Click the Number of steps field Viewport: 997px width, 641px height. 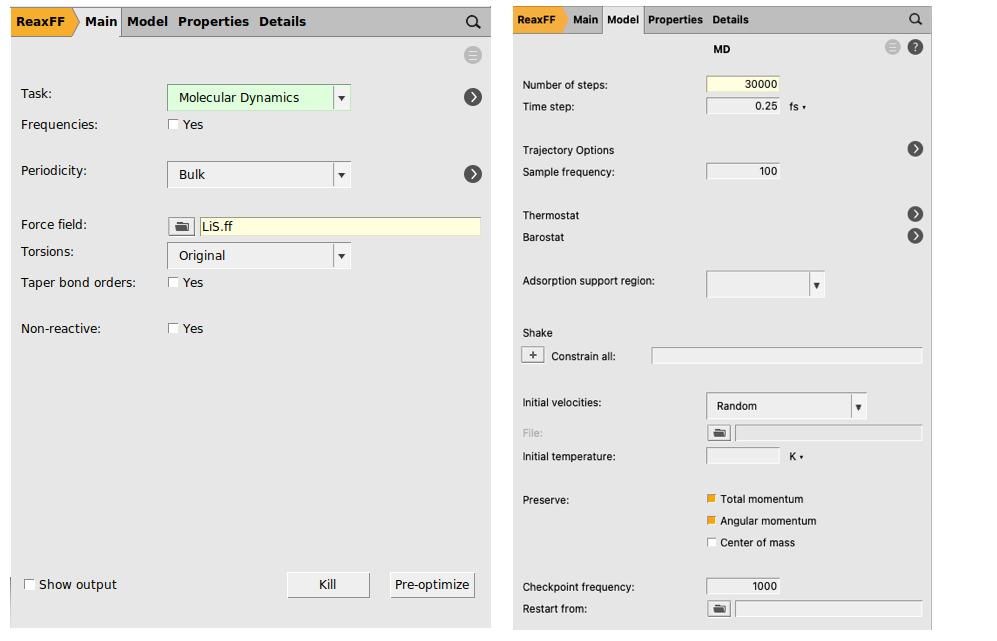(x=743, y=85)
